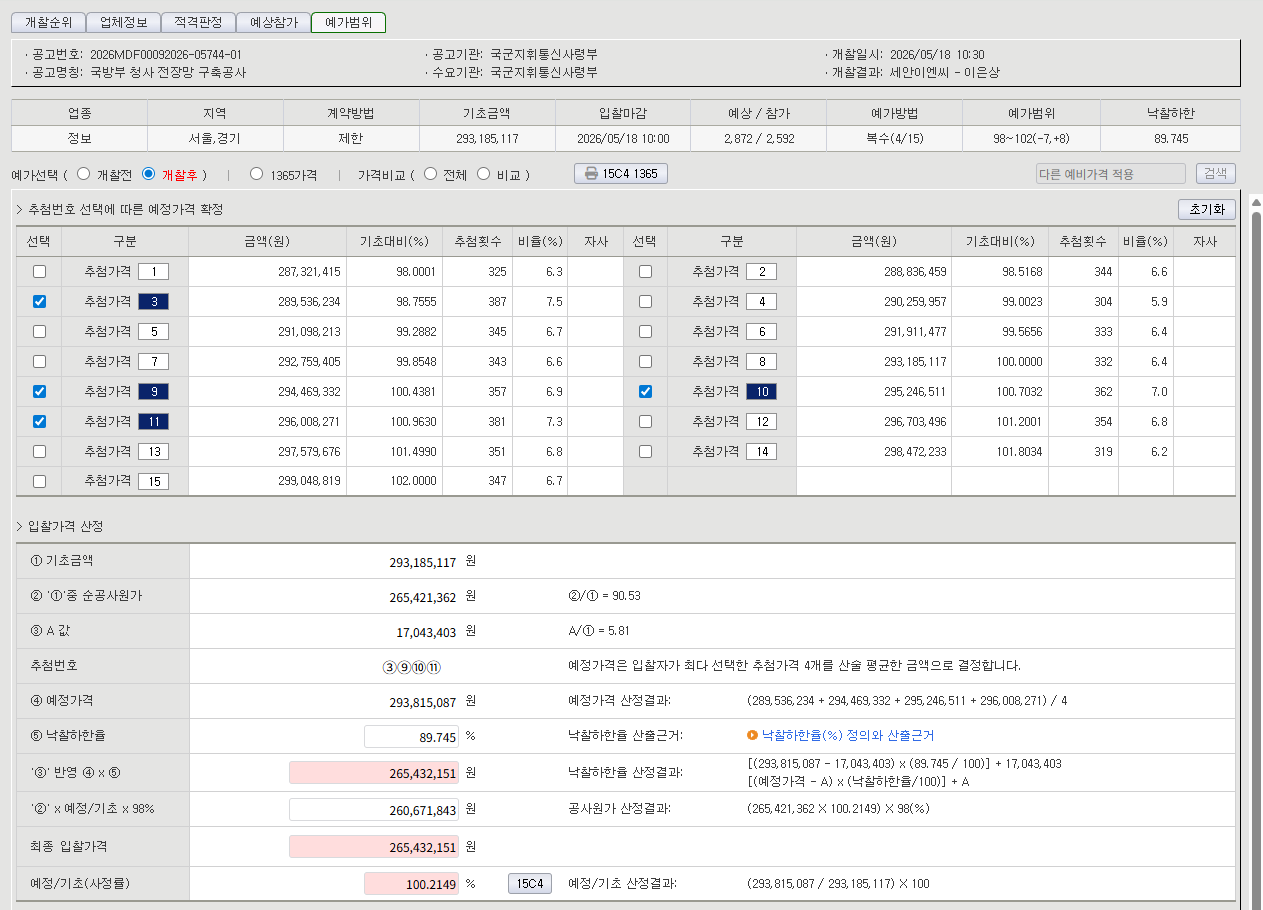Edit the 낙찰하한율 field showing 89.745
This screenshot has width=1263, height=910.
[x=411, y=737]
